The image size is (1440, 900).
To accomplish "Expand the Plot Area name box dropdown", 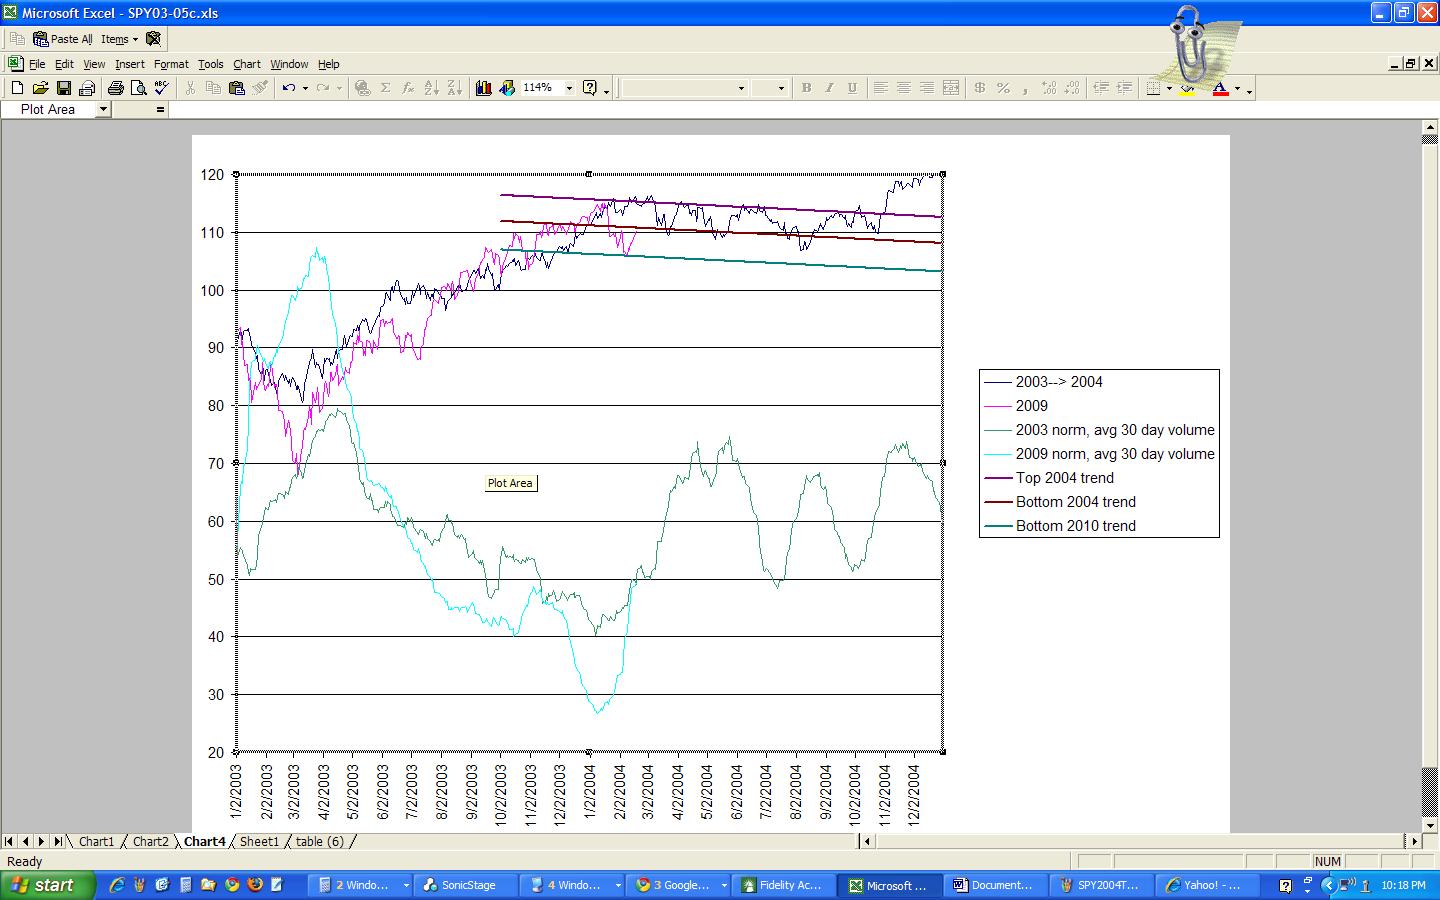I will 102,109.
